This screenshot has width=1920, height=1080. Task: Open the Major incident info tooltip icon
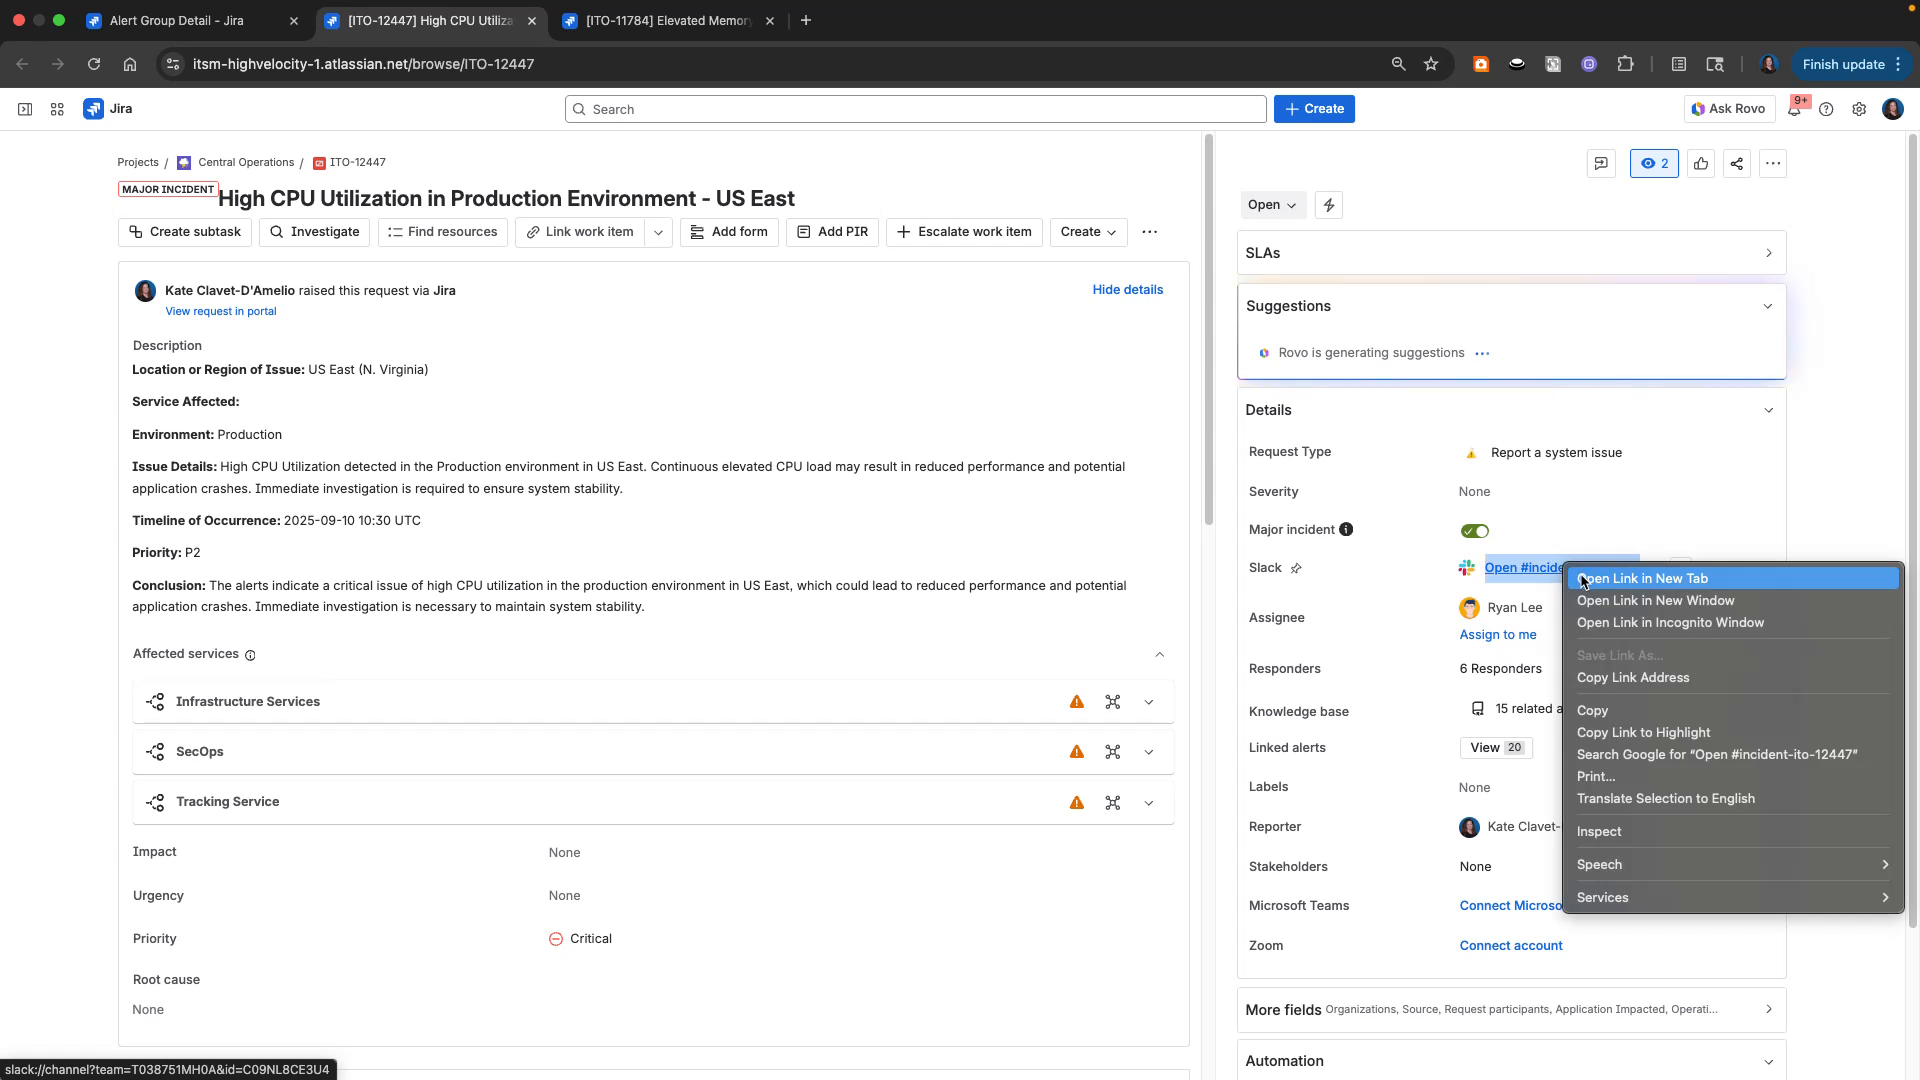[1346, 529]
